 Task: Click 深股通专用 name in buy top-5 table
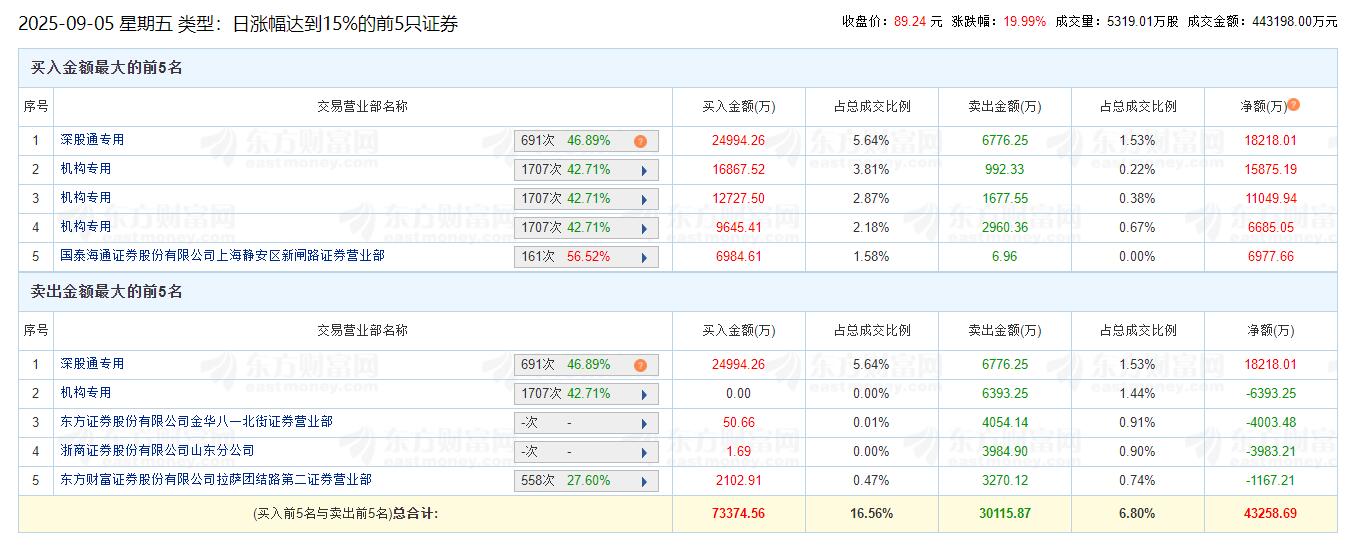(92, 140)
